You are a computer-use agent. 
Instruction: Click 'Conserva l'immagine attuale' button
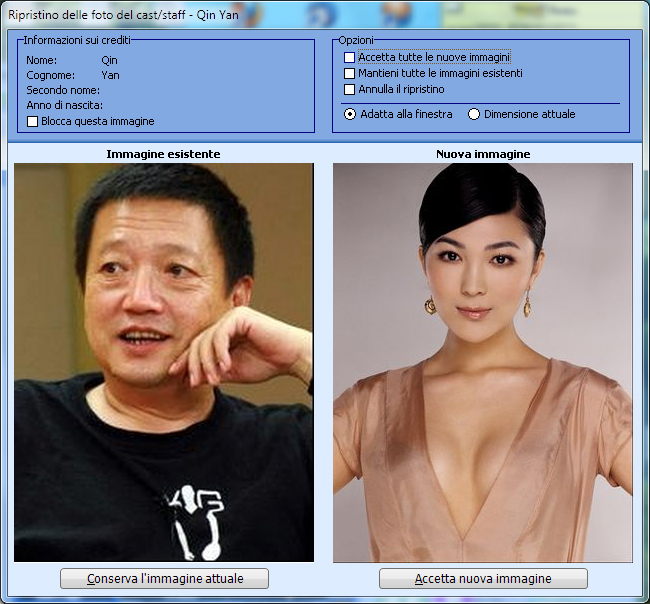pos(165,578)
